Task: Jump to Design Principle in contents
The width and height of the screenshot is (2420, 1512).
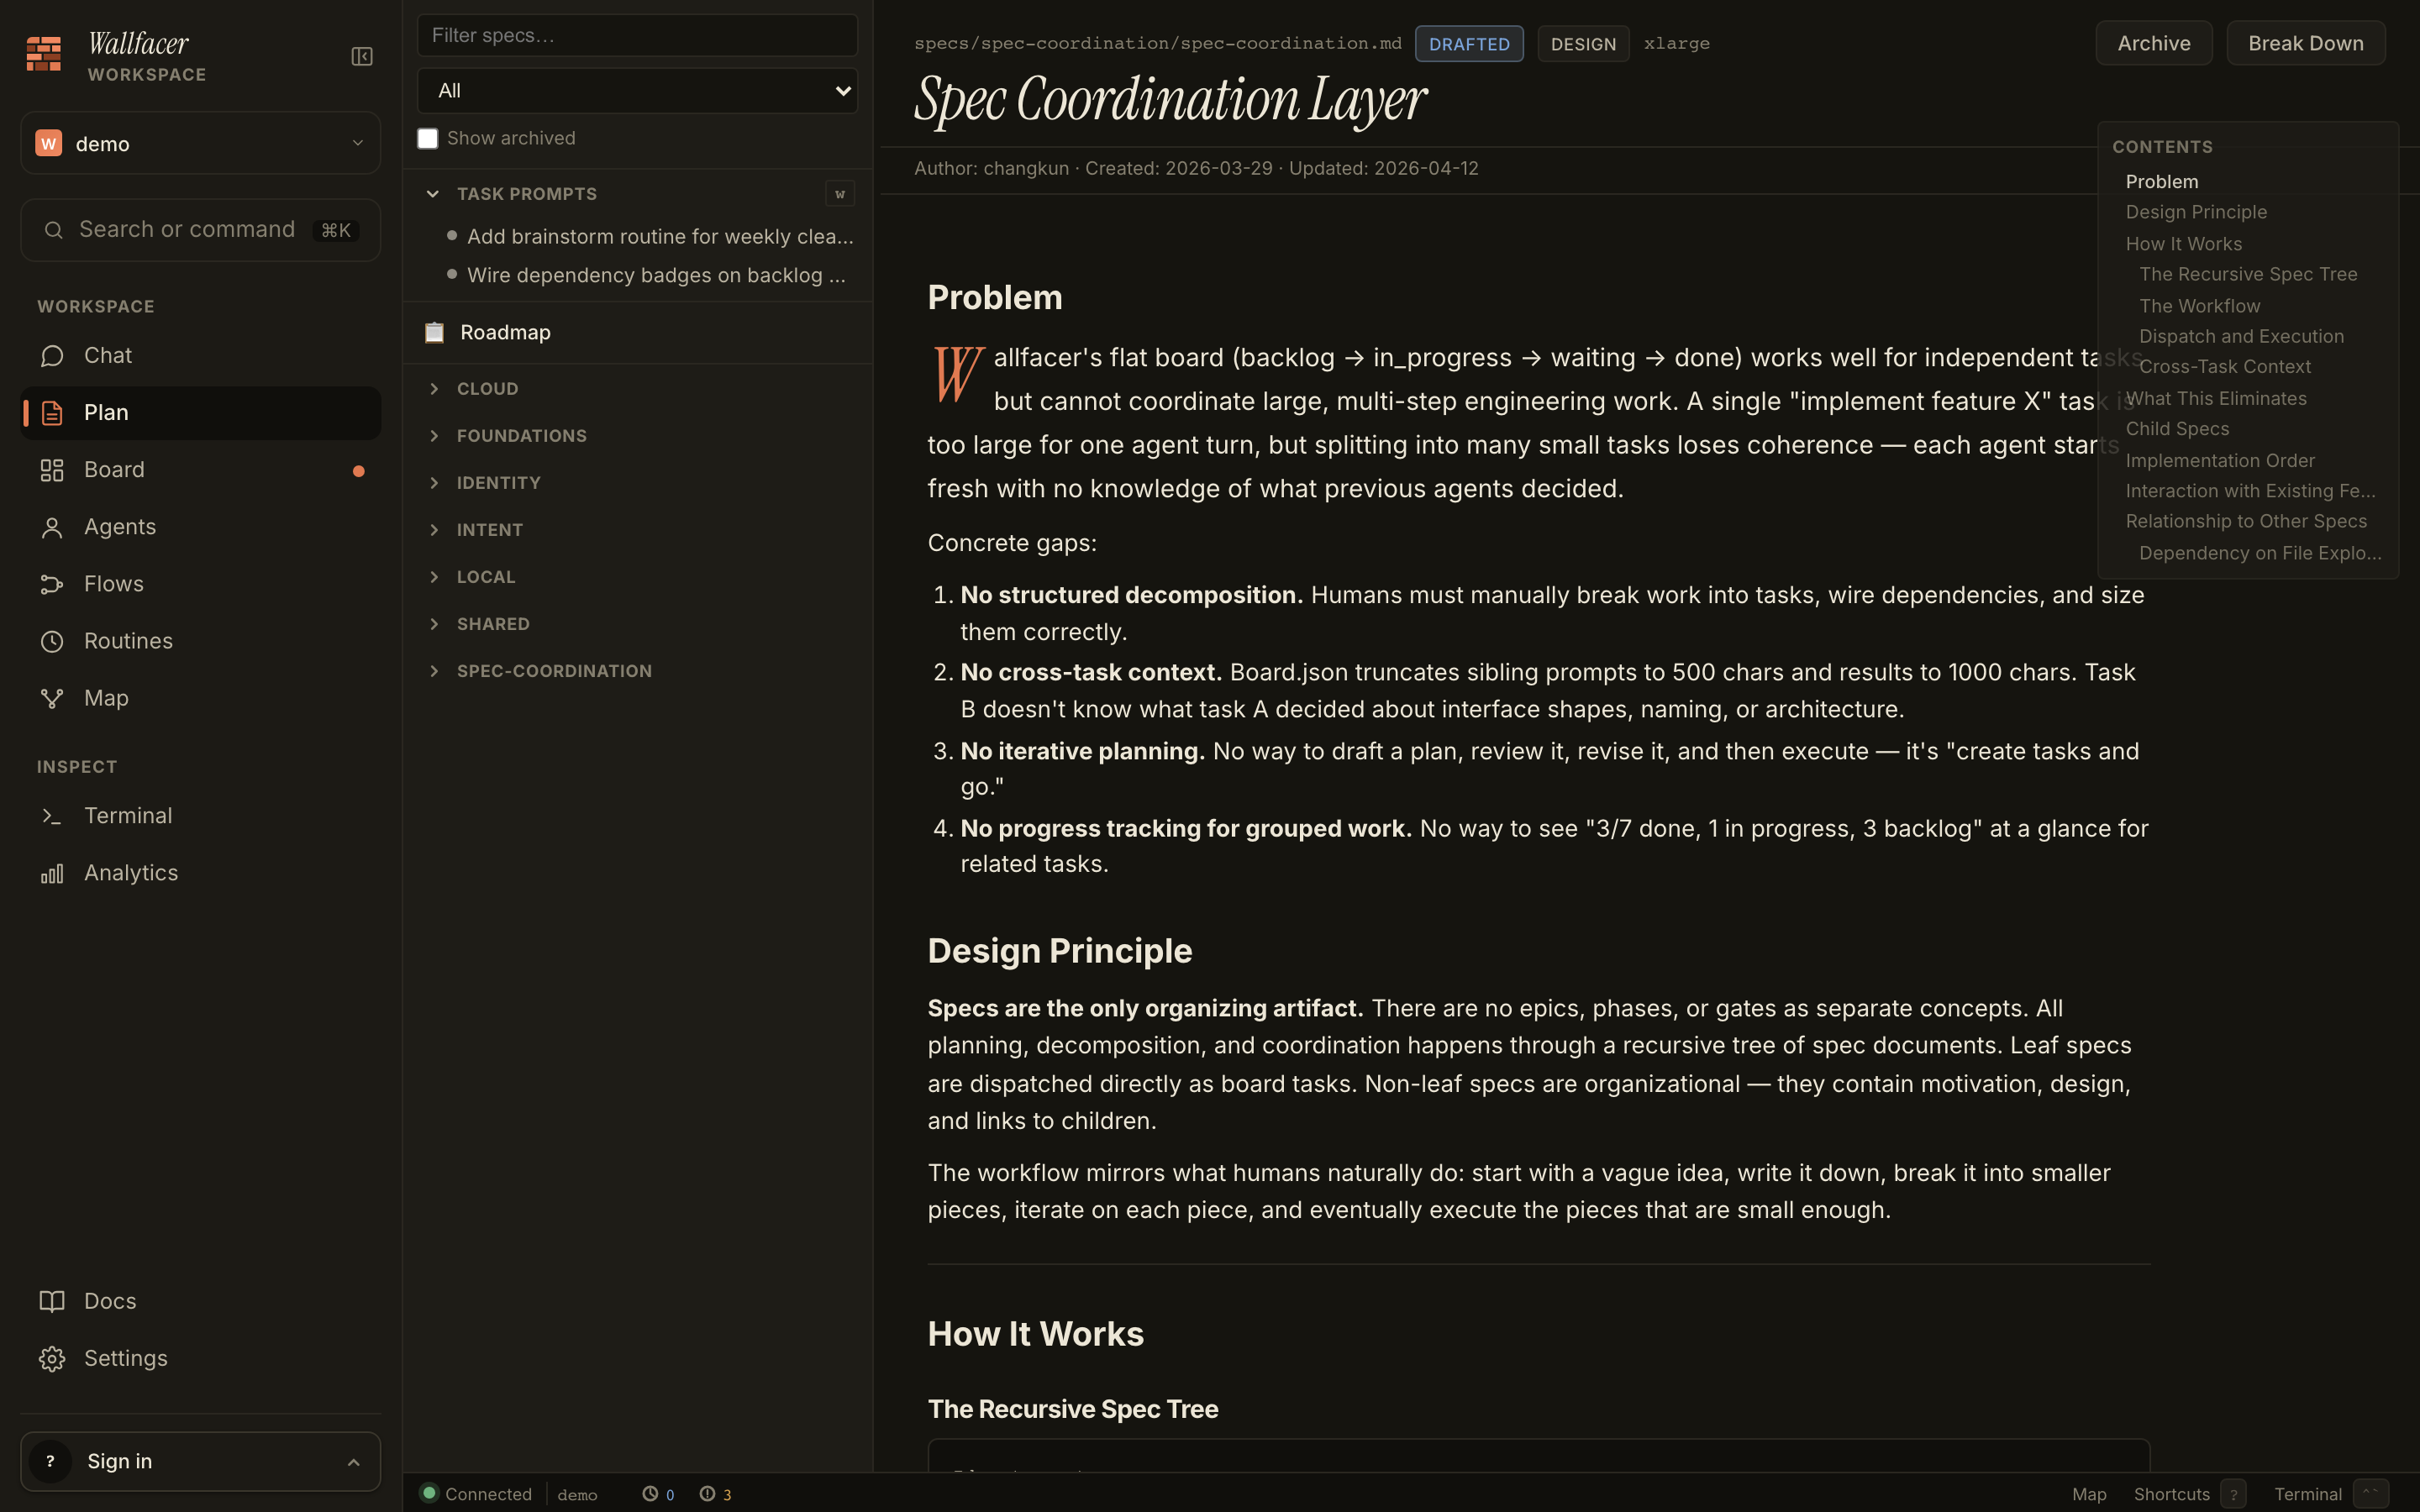Action: coord(2196,212)
